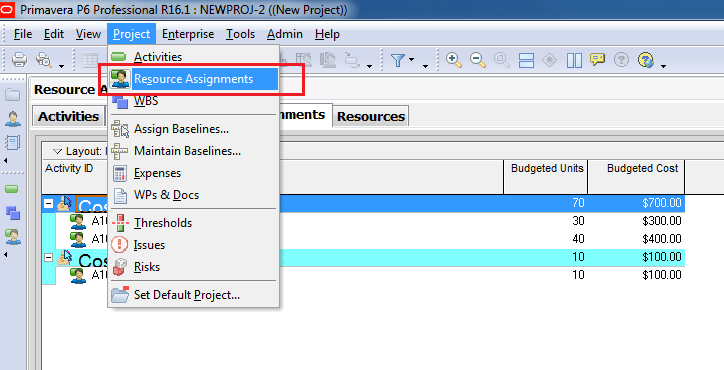Expand the Layout options triangle
The image size is (724, 370).
pos(57,152)
